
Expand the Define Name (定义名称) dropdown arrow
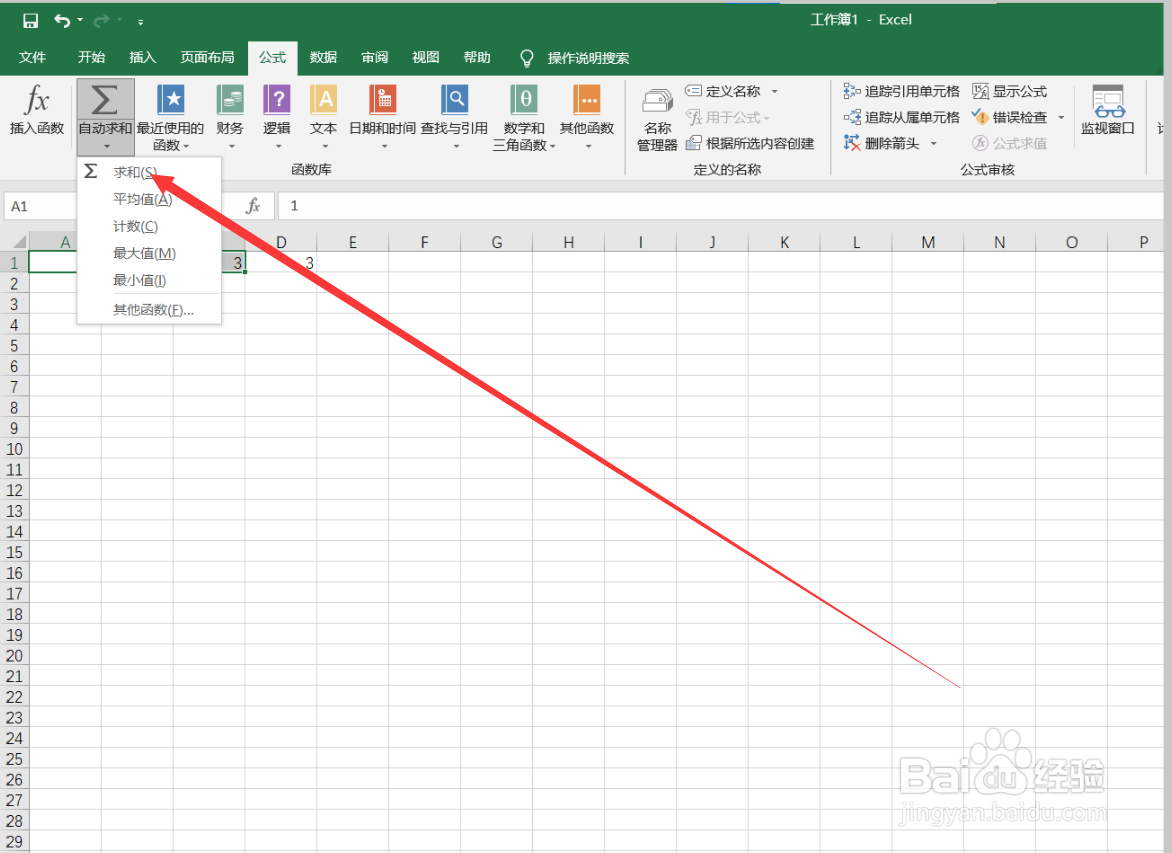pos(775,91)
